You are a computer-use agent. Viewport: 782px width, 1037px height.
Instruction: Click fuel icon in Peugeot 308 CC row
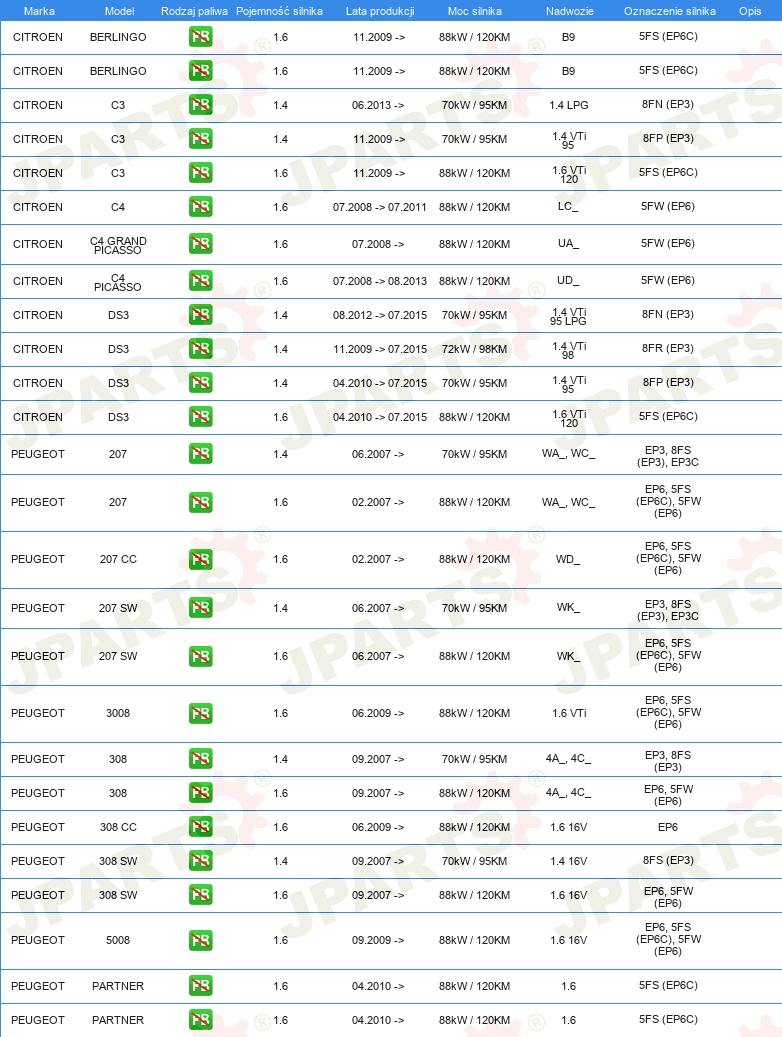(200, 827)
